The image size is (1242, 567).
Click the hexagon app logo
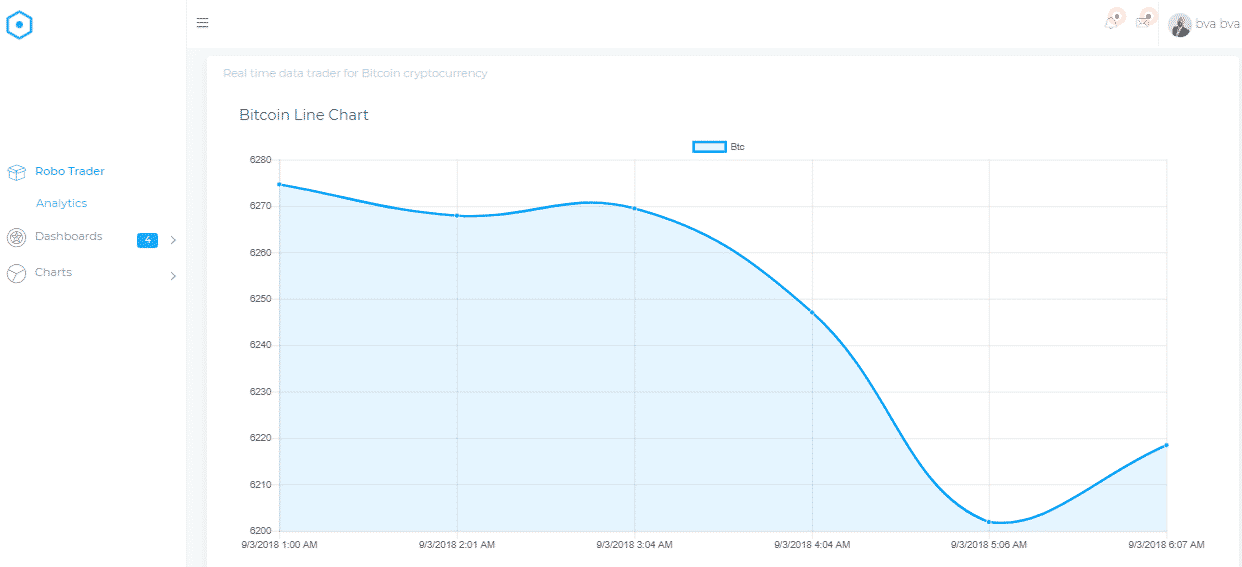(x=20, y=25)
